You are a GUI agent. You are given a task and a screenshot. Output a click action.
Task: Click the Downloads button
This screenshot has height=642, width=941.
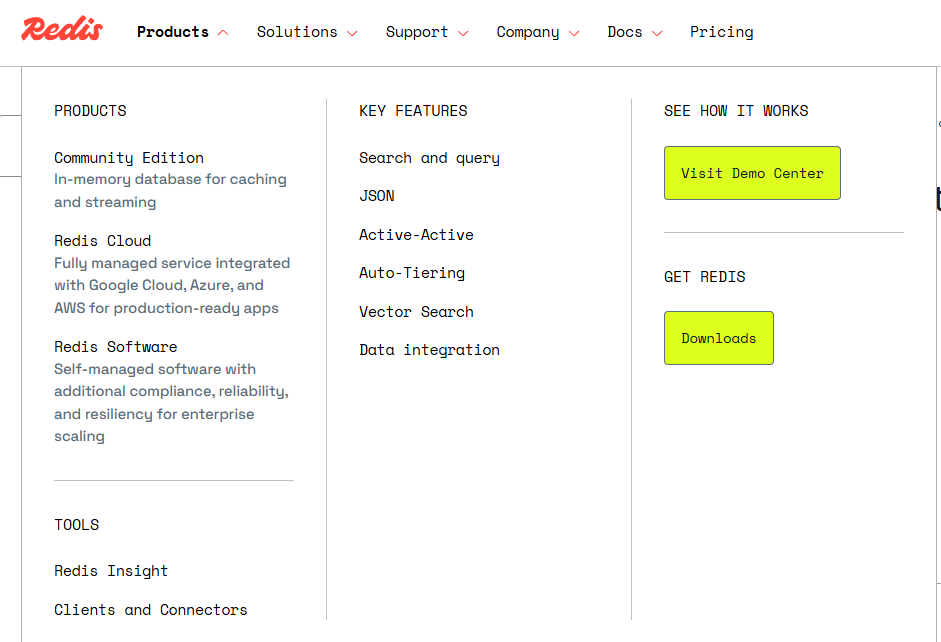(x=718, y=338)
